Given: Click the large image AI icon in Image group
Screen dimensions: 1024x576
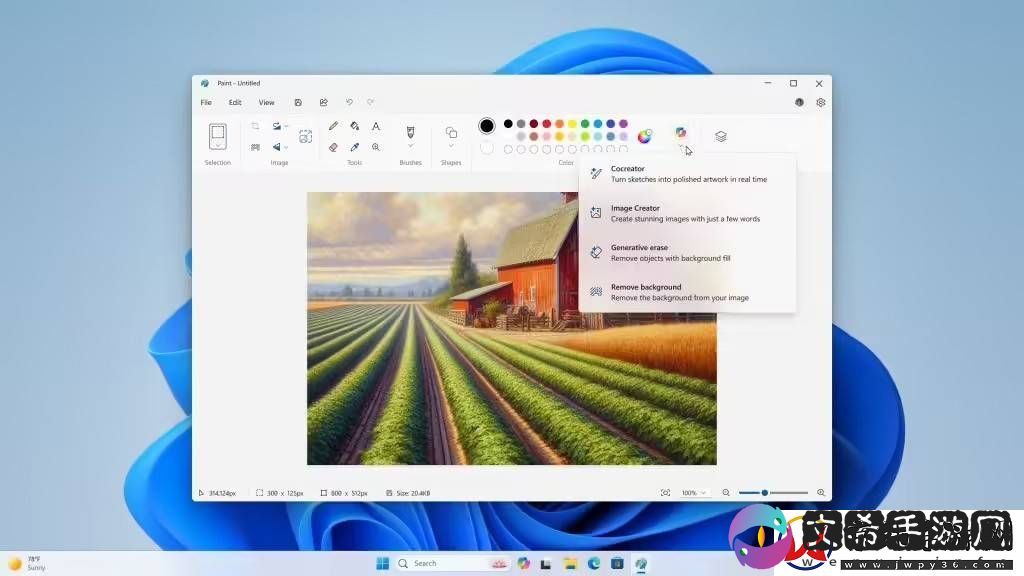Looking at the screenshot, I should click(x=305, y=136).
